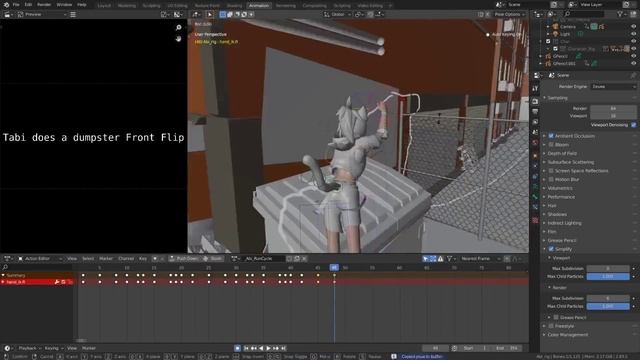
Task: Click the Light object icon in the outliner
Action: click(x=555, y=34)
